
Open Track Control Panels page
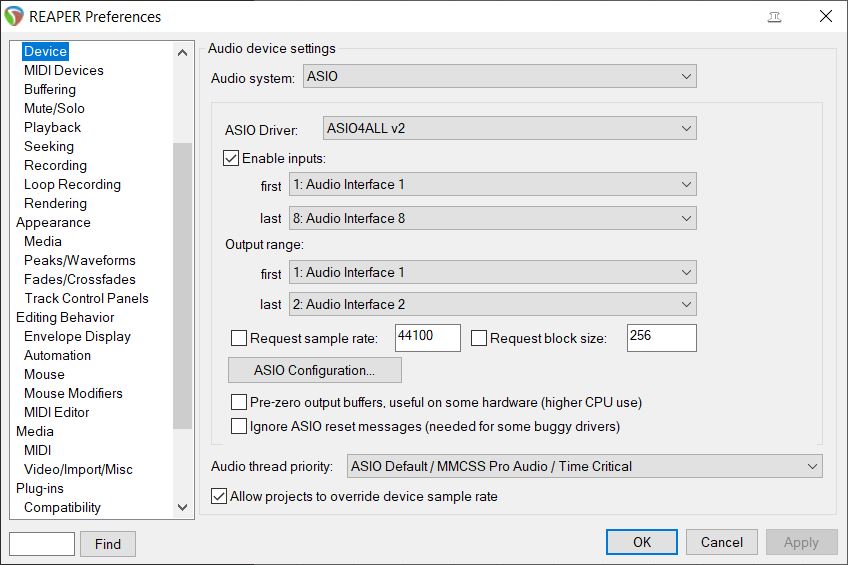click(87, 298)
